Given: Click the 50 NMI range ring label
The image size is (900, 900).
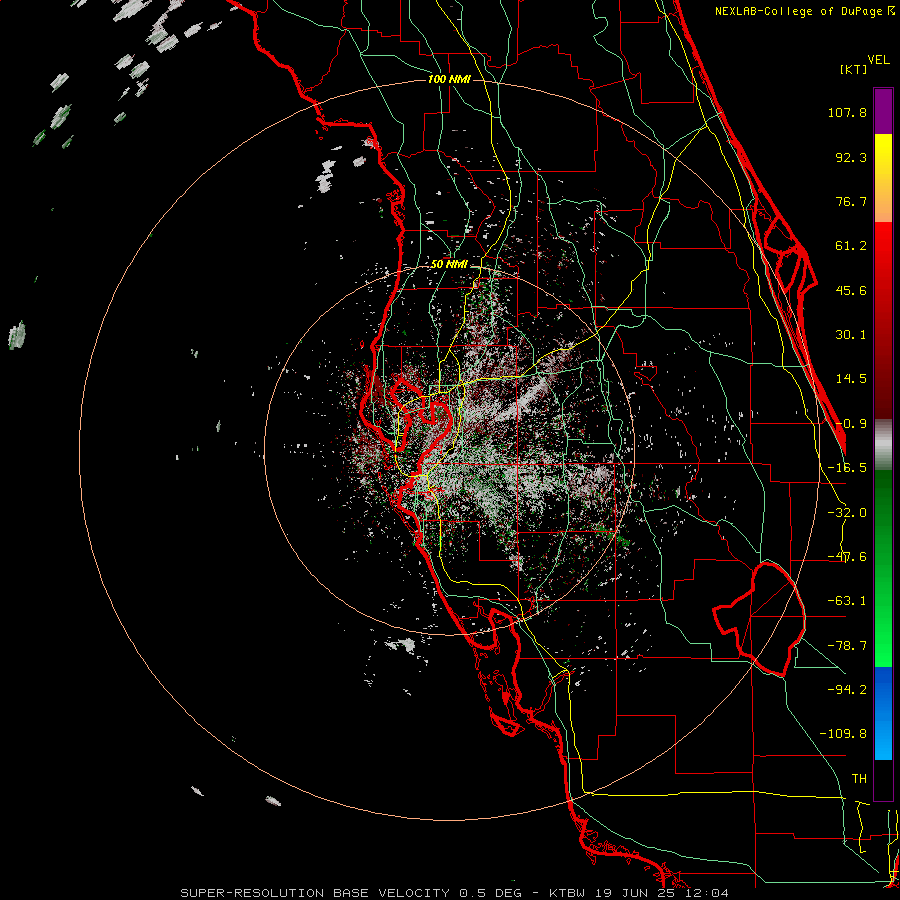Looking at the screenshot, I should [x=449, y=265].
